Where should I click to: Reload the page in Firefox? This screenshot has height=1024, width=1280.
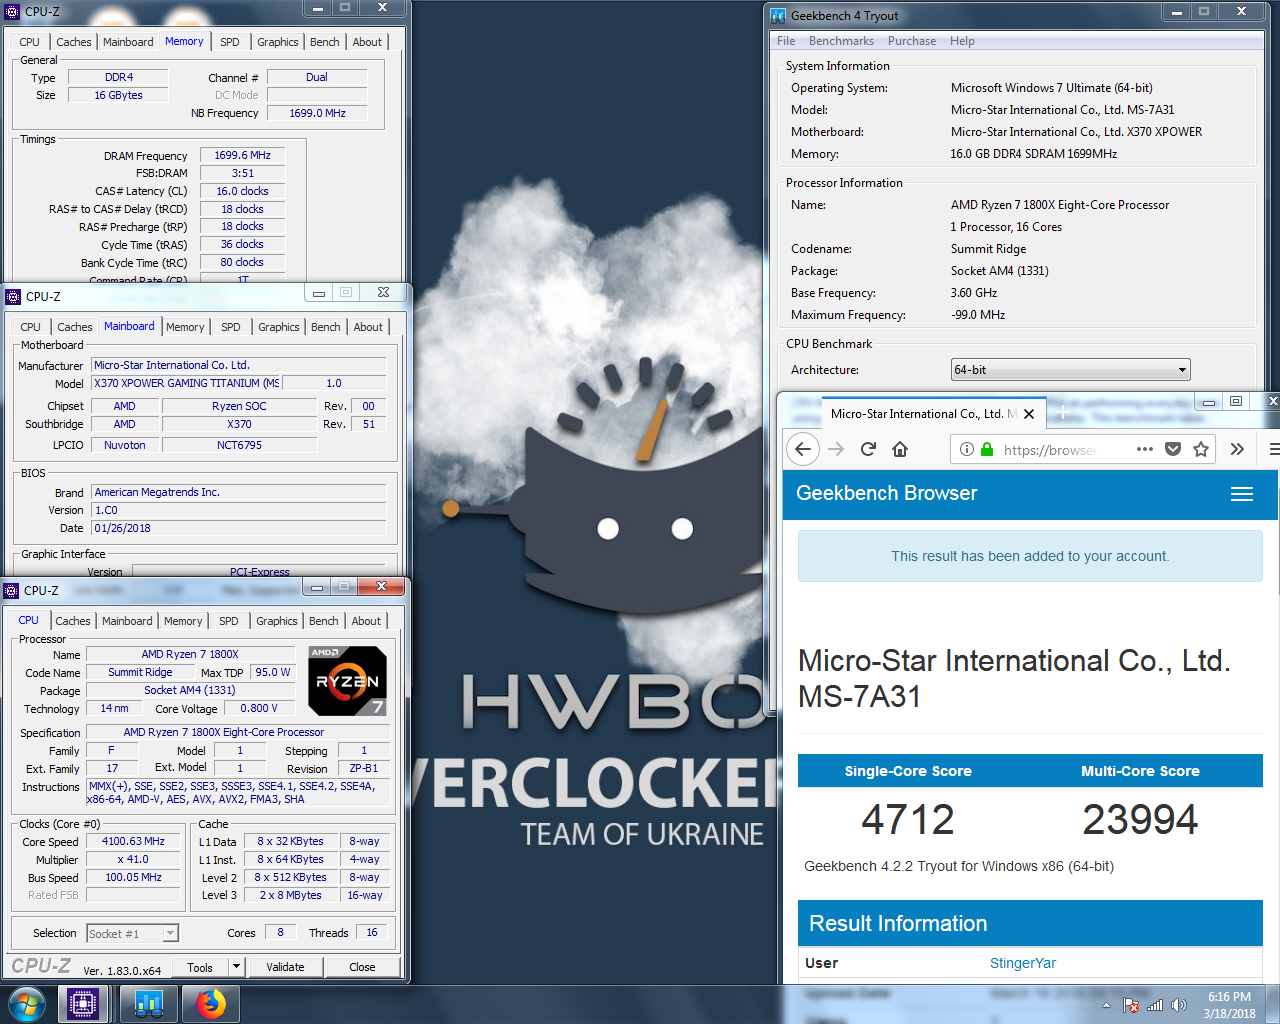point(868,449)
